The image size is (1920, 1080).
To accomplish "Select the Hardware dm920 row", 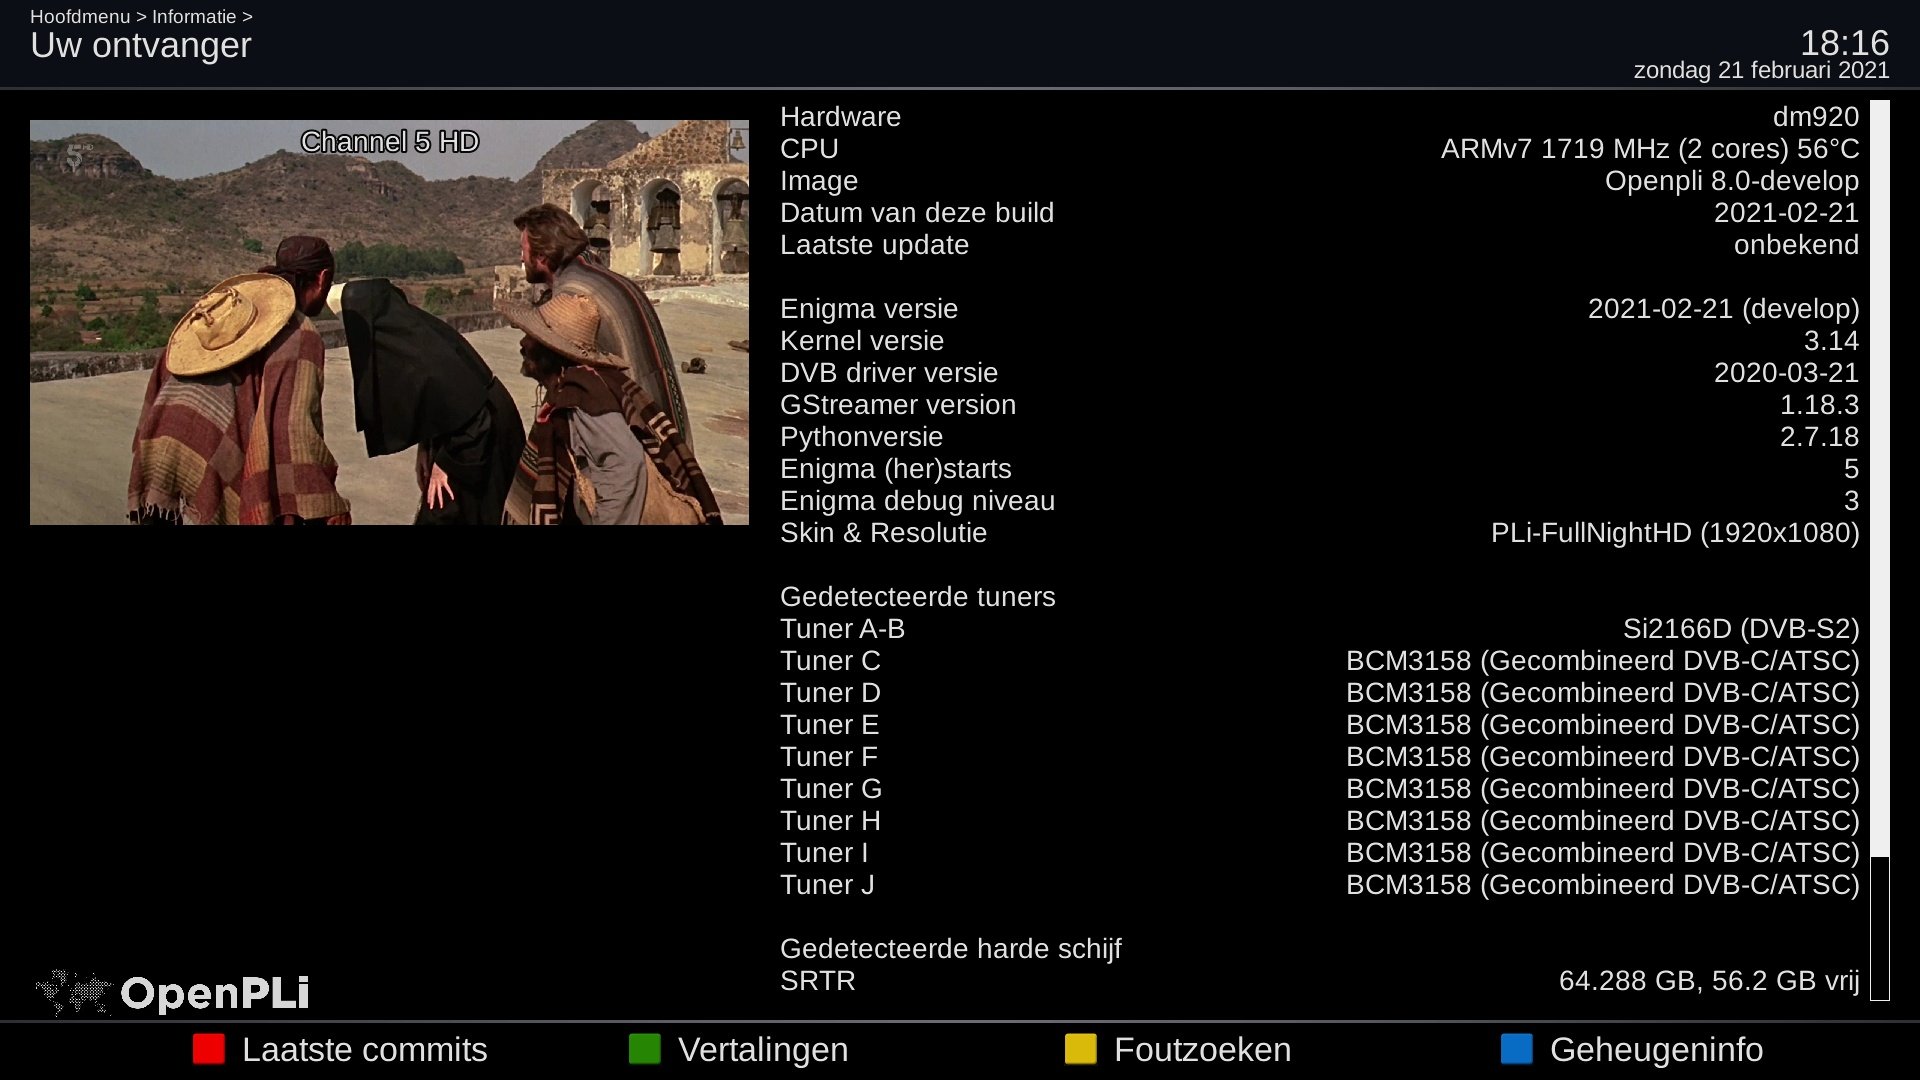I will coord(1320,117).
